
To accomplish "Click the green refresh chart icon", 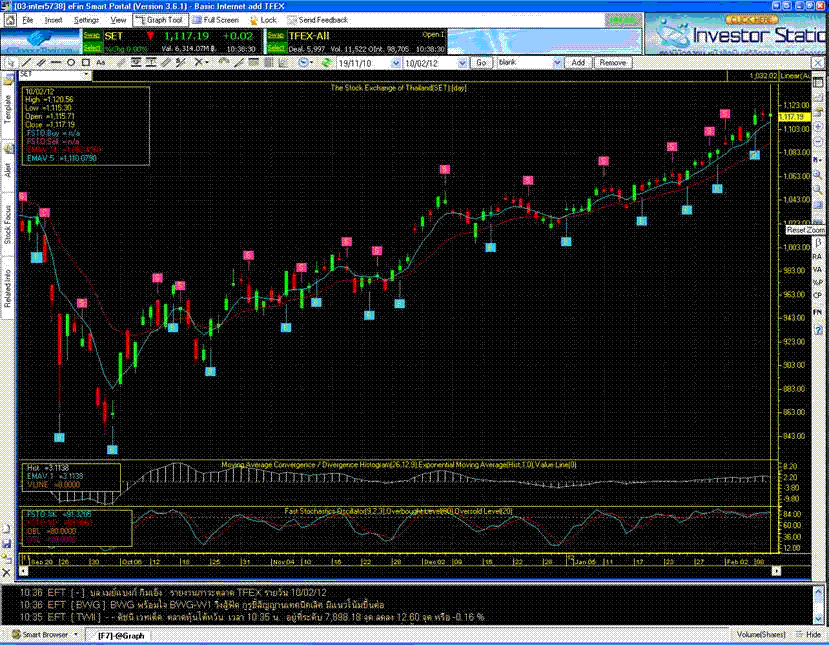I will tap(327, 63).
